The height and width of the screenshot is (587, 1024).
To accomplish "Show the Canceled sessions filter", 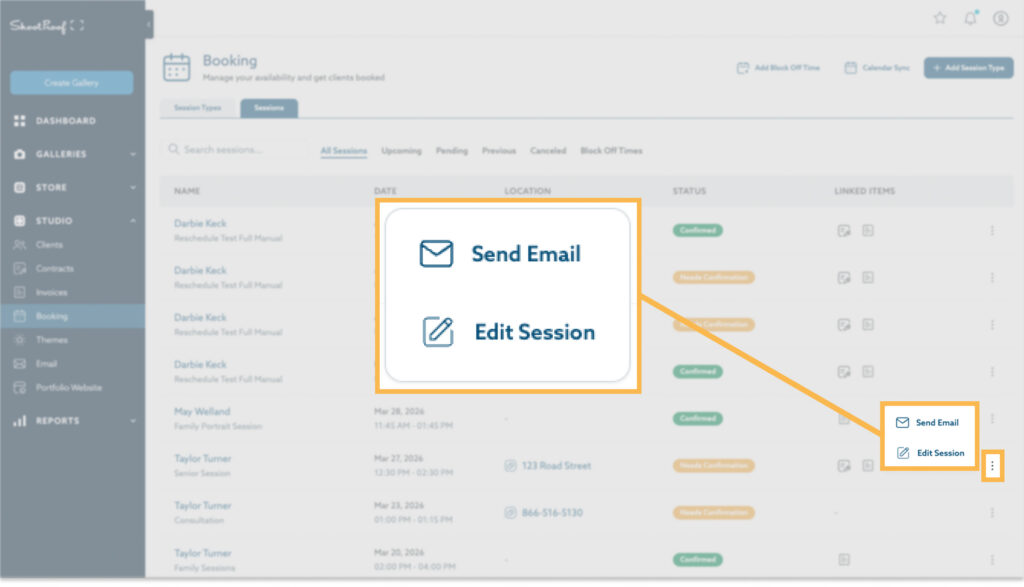I will click(548, 151).
